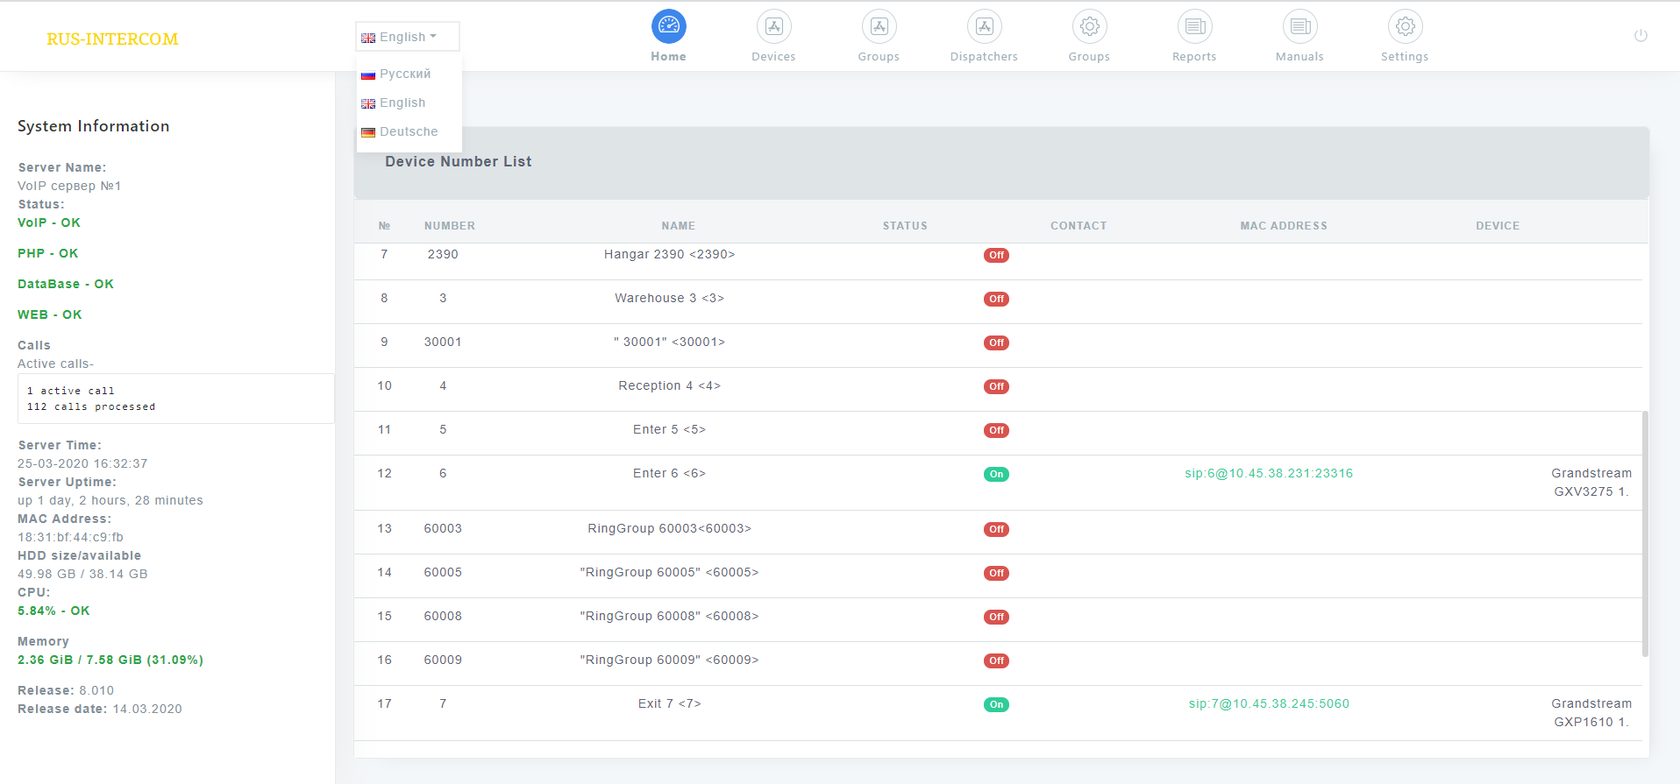Open the Dispatchers section
The width and height of the screenshot is (1680, 784).
[x=984, y=36]
